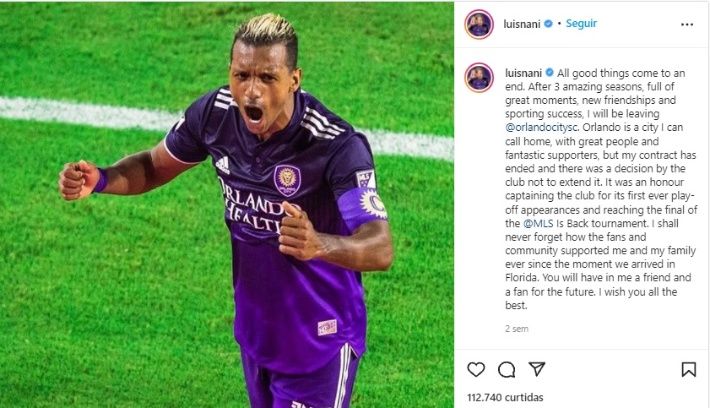Image resolution: width=710 pixels, height=408 pixels.
Task: Open the luisnani avatar in the post header
Action: click(x=479, y=24)
